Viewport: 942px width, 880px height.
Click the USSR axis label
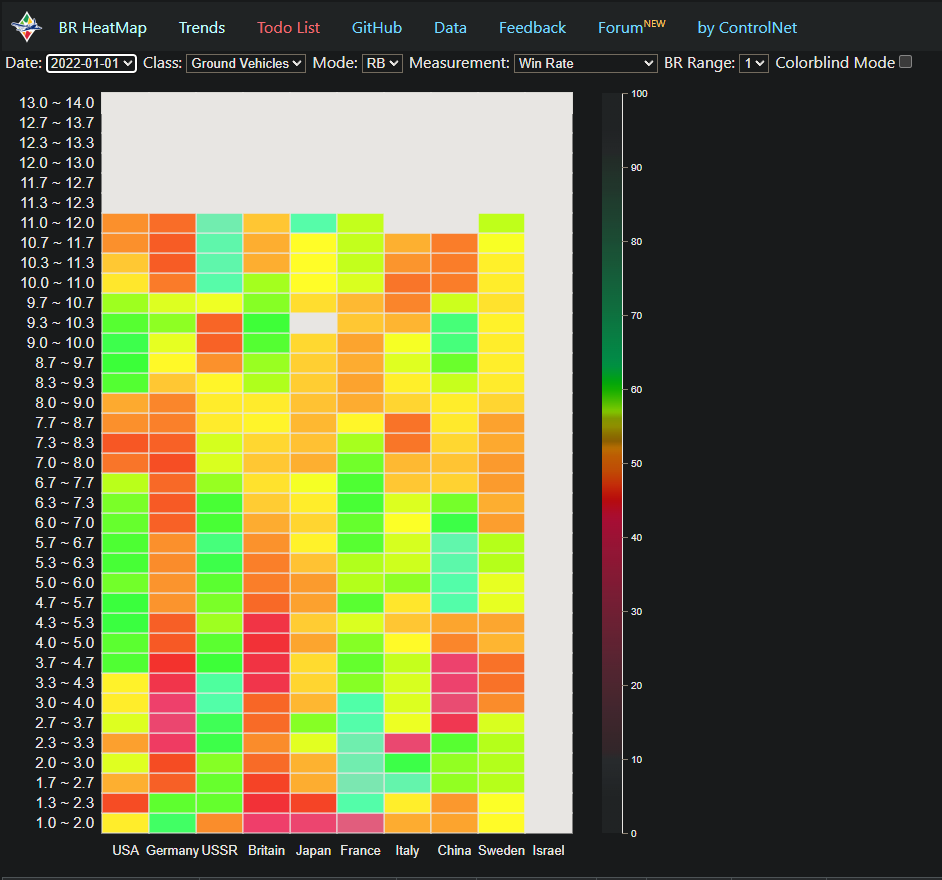pos(219,851)
